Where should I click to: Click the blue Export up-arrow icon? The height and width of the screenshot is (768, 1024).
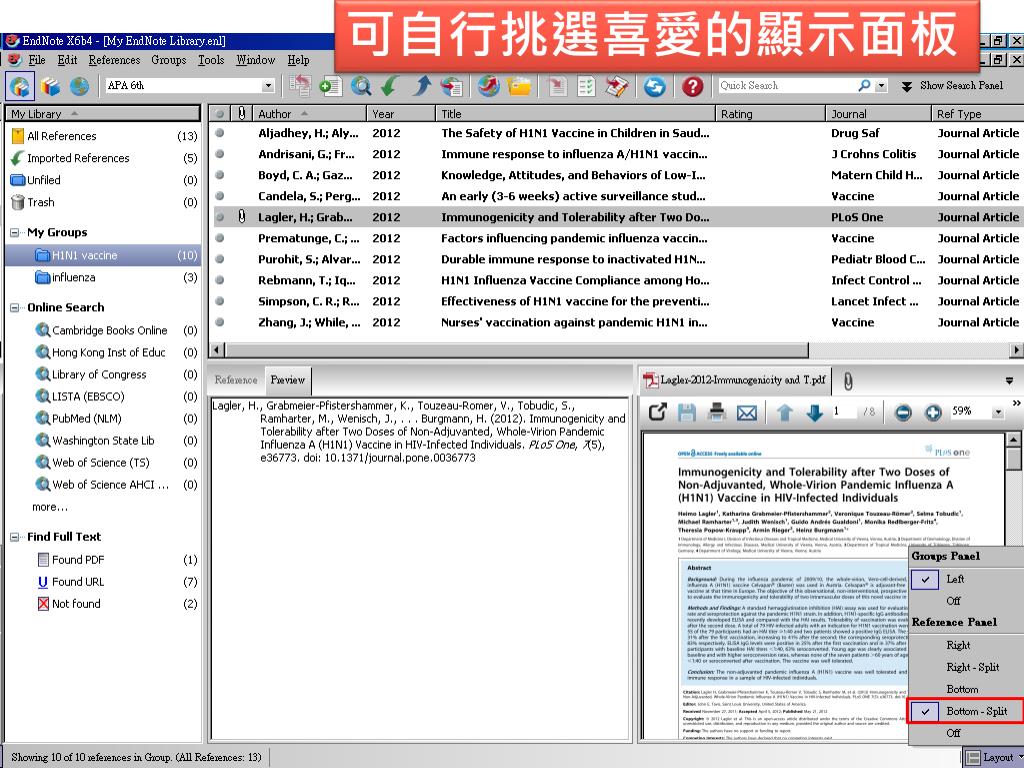[423, 86]
